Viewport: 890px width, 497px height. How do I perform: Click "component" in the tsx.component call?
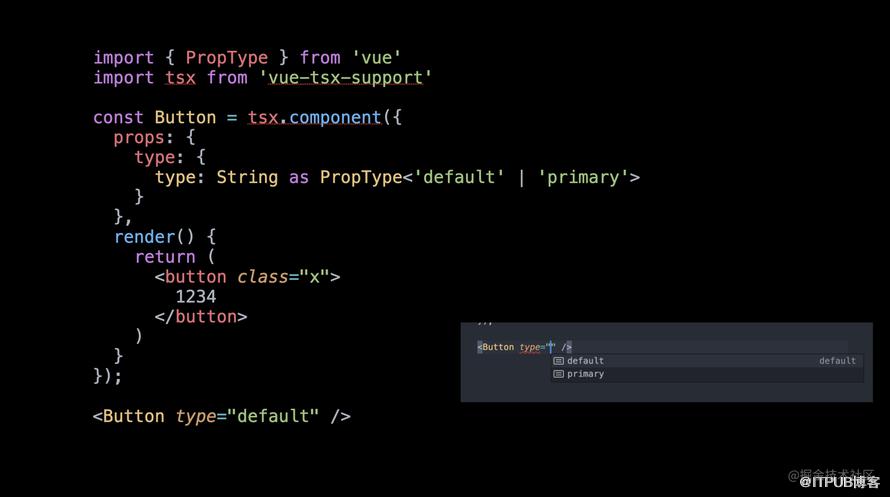click(335, 117)
